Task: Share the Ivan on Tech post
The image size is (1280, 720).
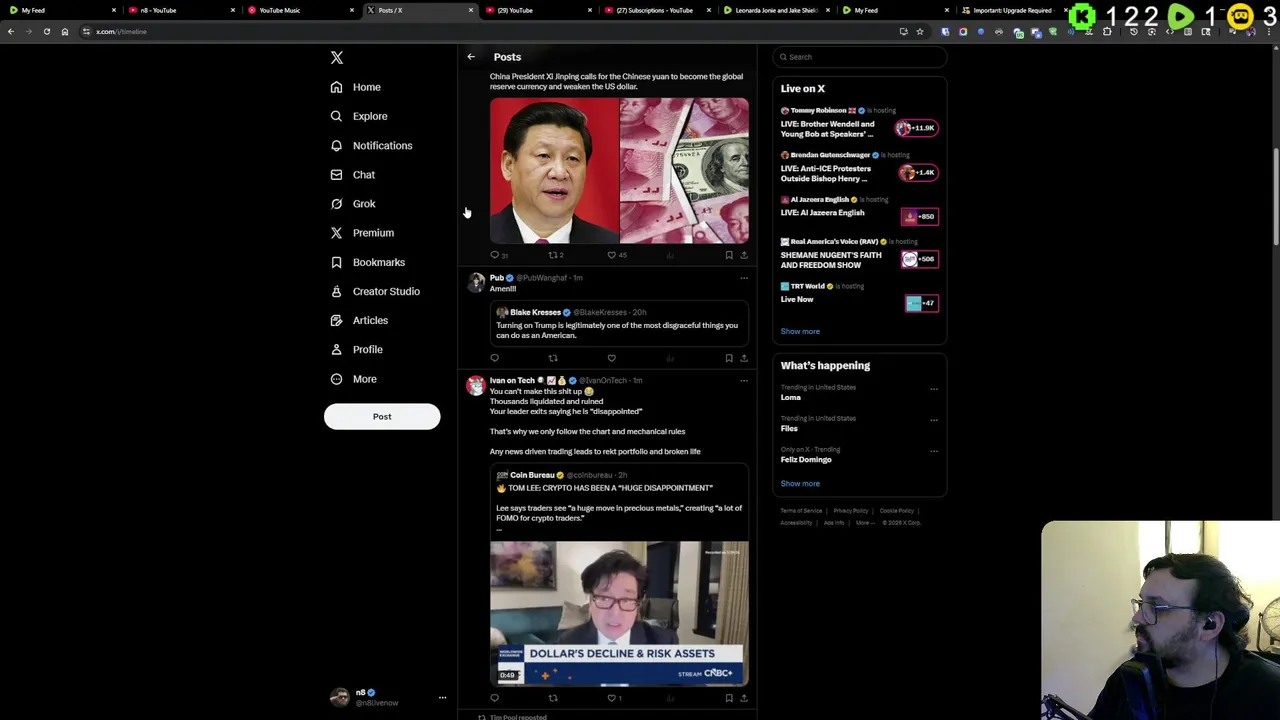Action: click(x=743, y=699)
